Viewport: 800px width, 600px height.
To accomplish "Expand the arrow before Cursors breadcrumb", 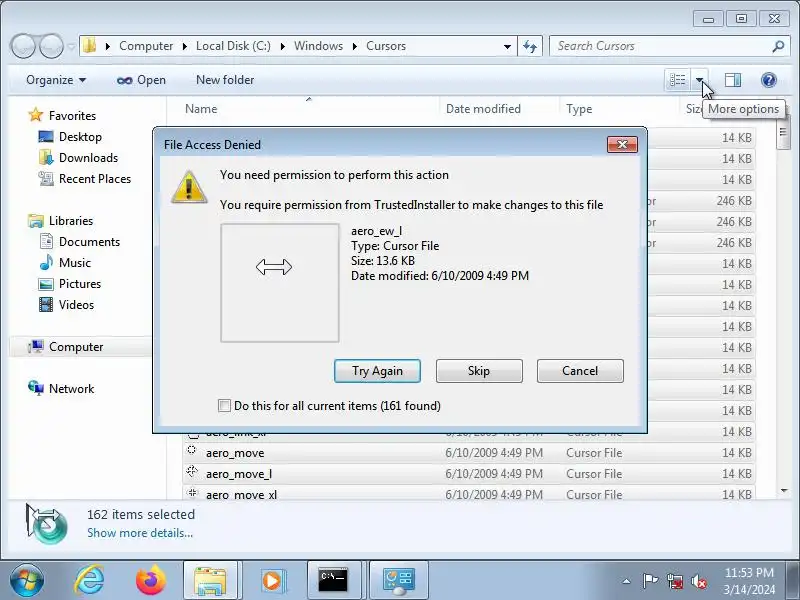I will (x=355, y=46).
